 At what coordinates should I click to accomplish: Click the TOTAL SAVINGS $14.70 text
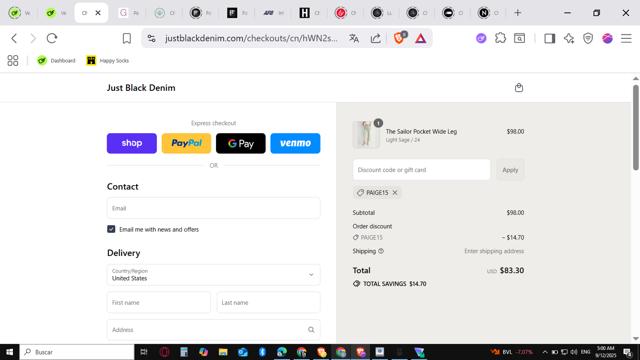pos(394,284)
